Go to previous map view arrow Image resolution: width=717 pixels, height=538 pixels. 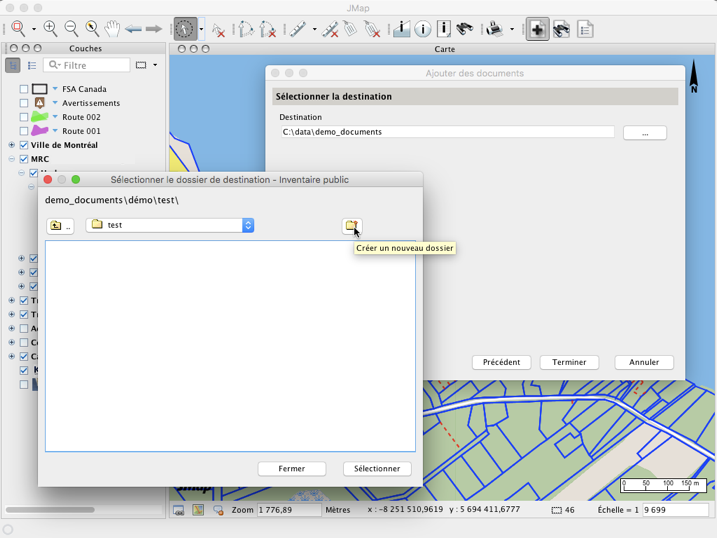(x=133, y=29)
